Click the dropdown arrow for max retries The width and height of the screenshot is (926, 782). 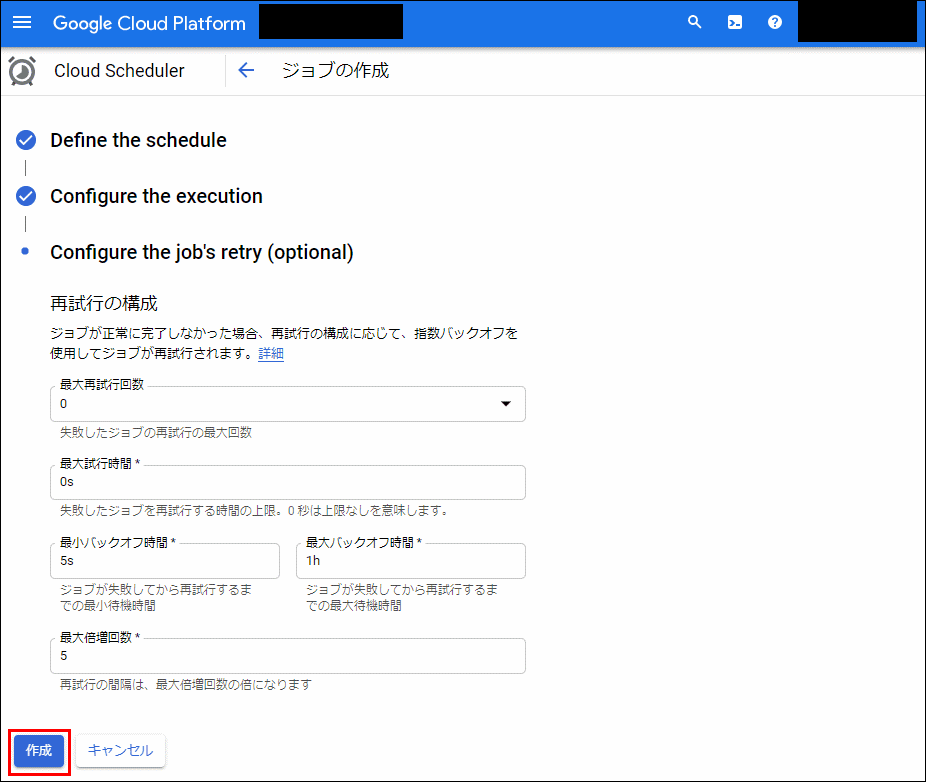pos(506,404)
